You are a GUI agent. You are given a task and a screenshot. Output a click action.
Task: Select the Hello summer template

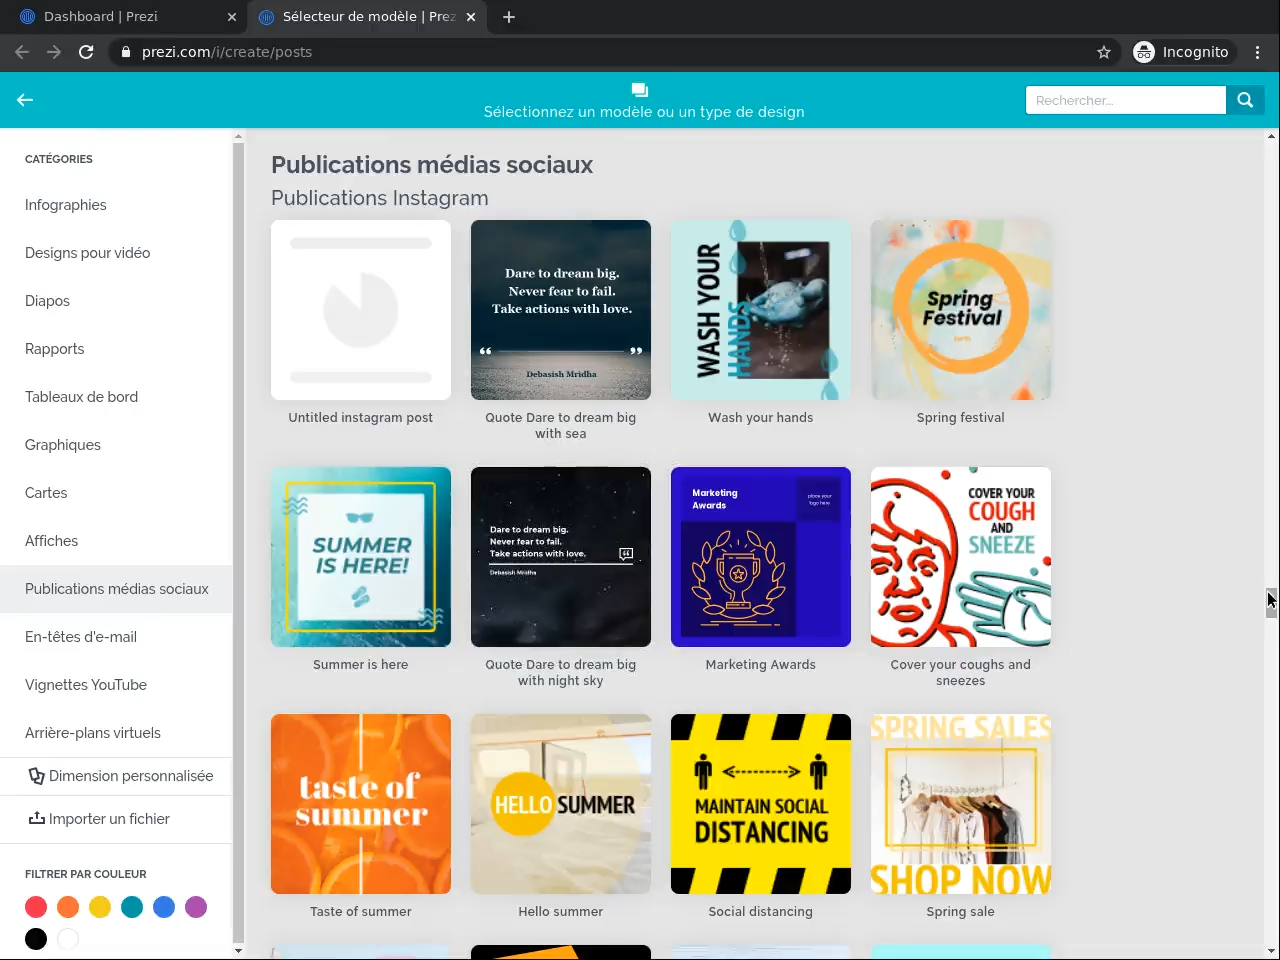coord(561,804)
